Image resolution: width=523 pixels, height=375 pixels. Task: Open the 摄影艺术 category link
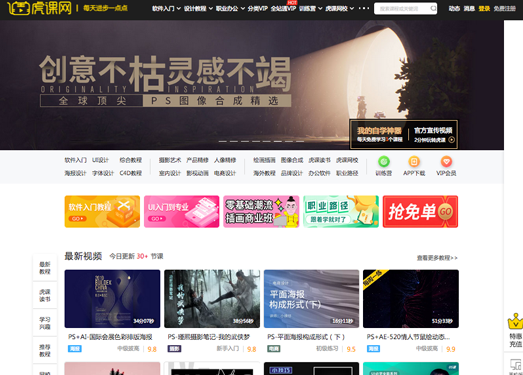[x=170, y=160]
